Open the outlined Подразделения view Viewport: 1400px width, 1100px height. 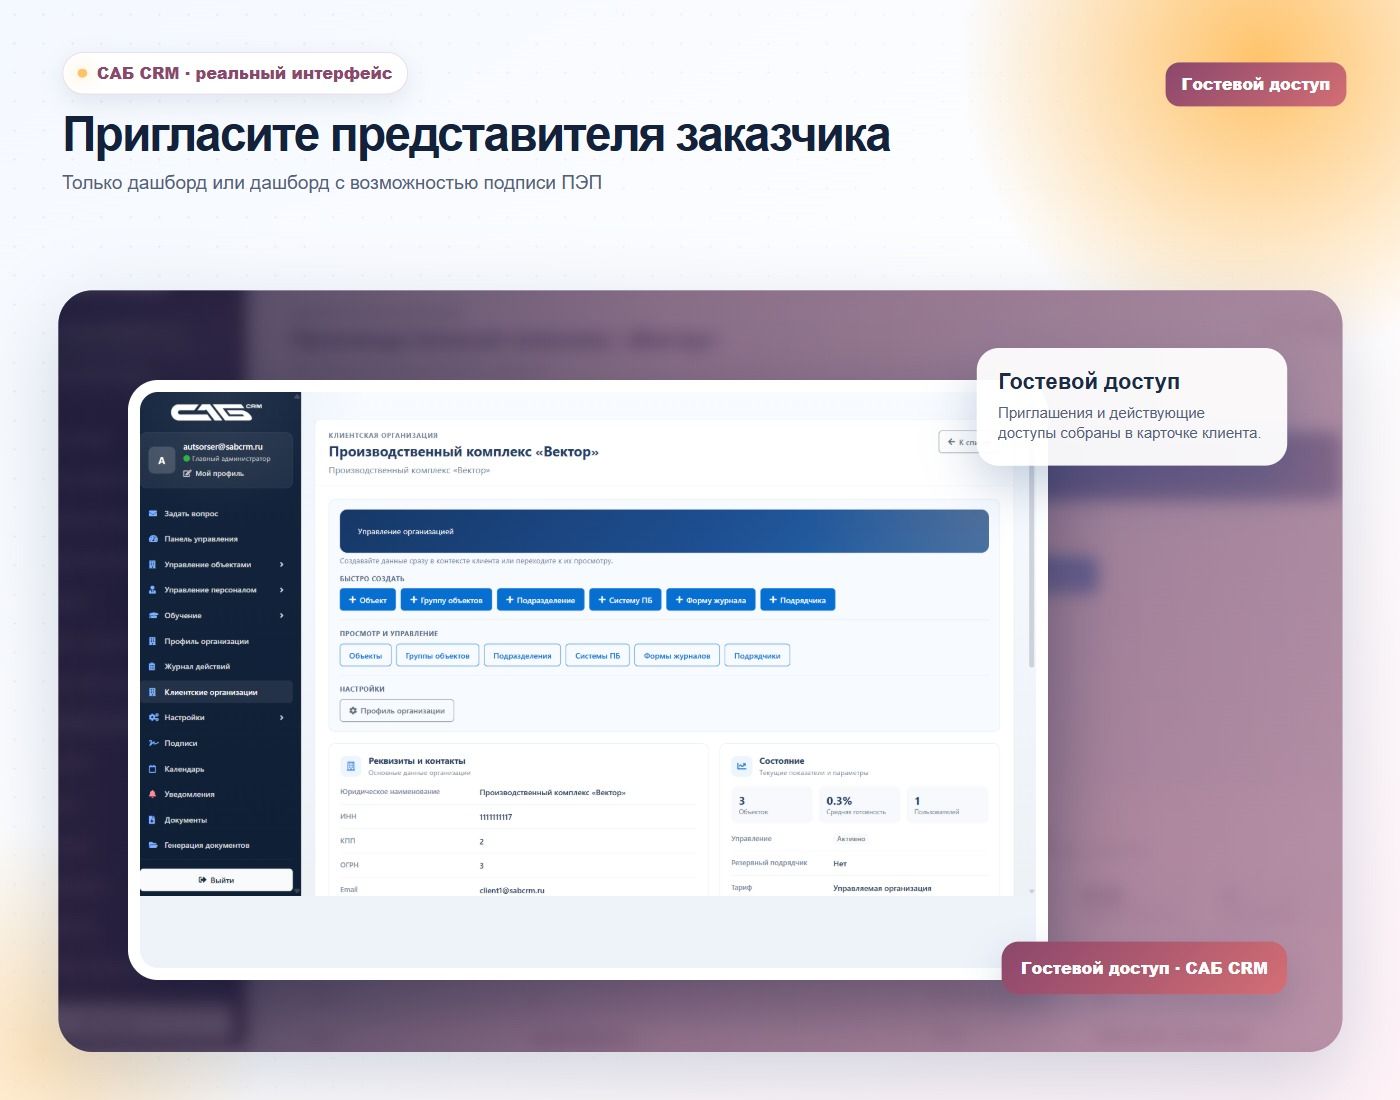[x=522, y=656]
